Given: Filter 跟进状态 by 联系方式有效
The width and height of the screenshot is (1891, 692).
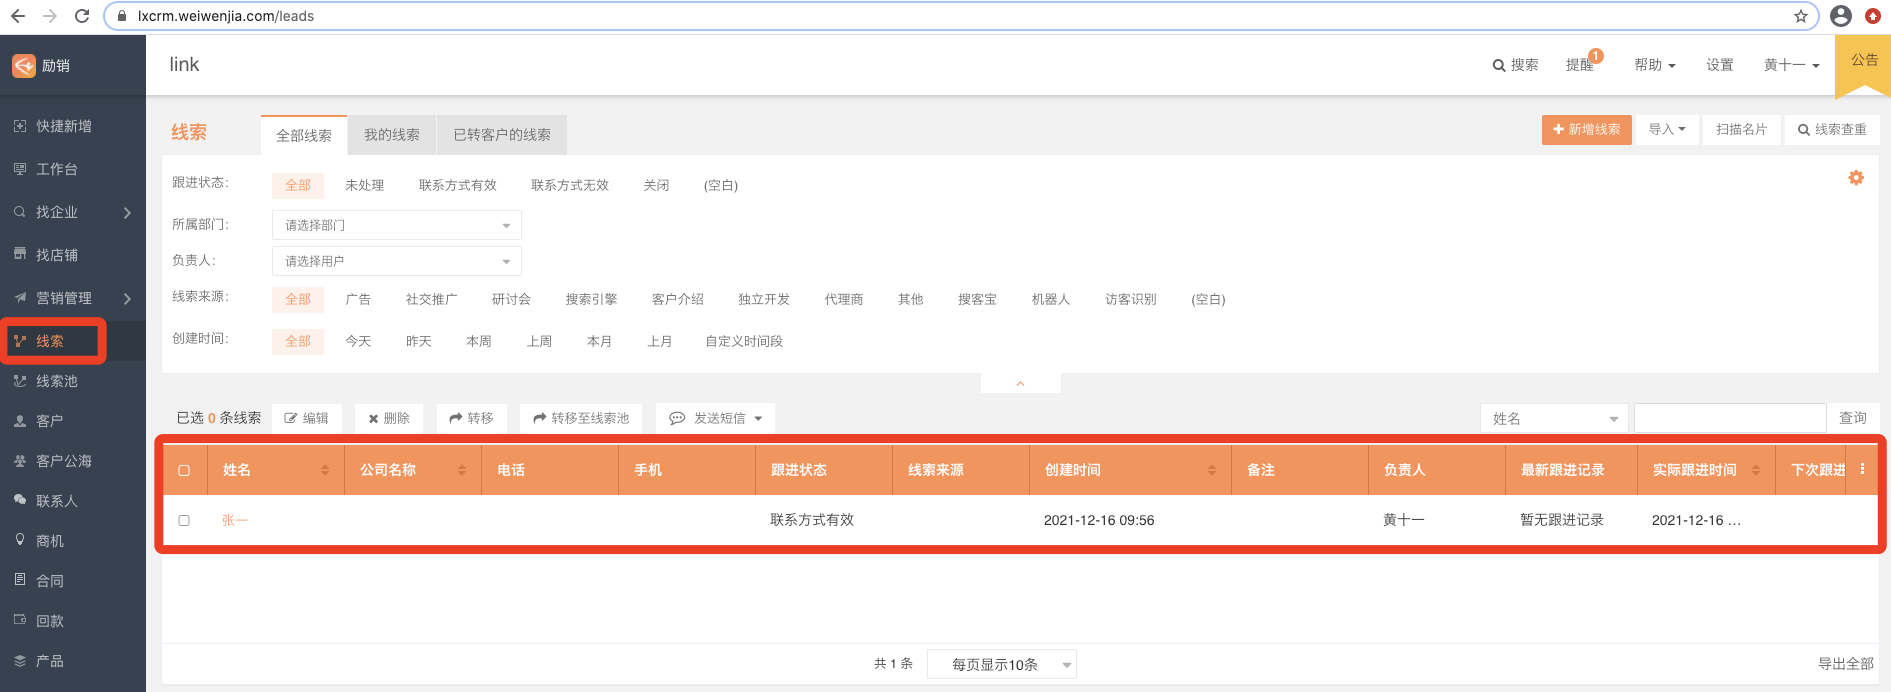Looking at the screenshot, I should click(x=458, y=185).
